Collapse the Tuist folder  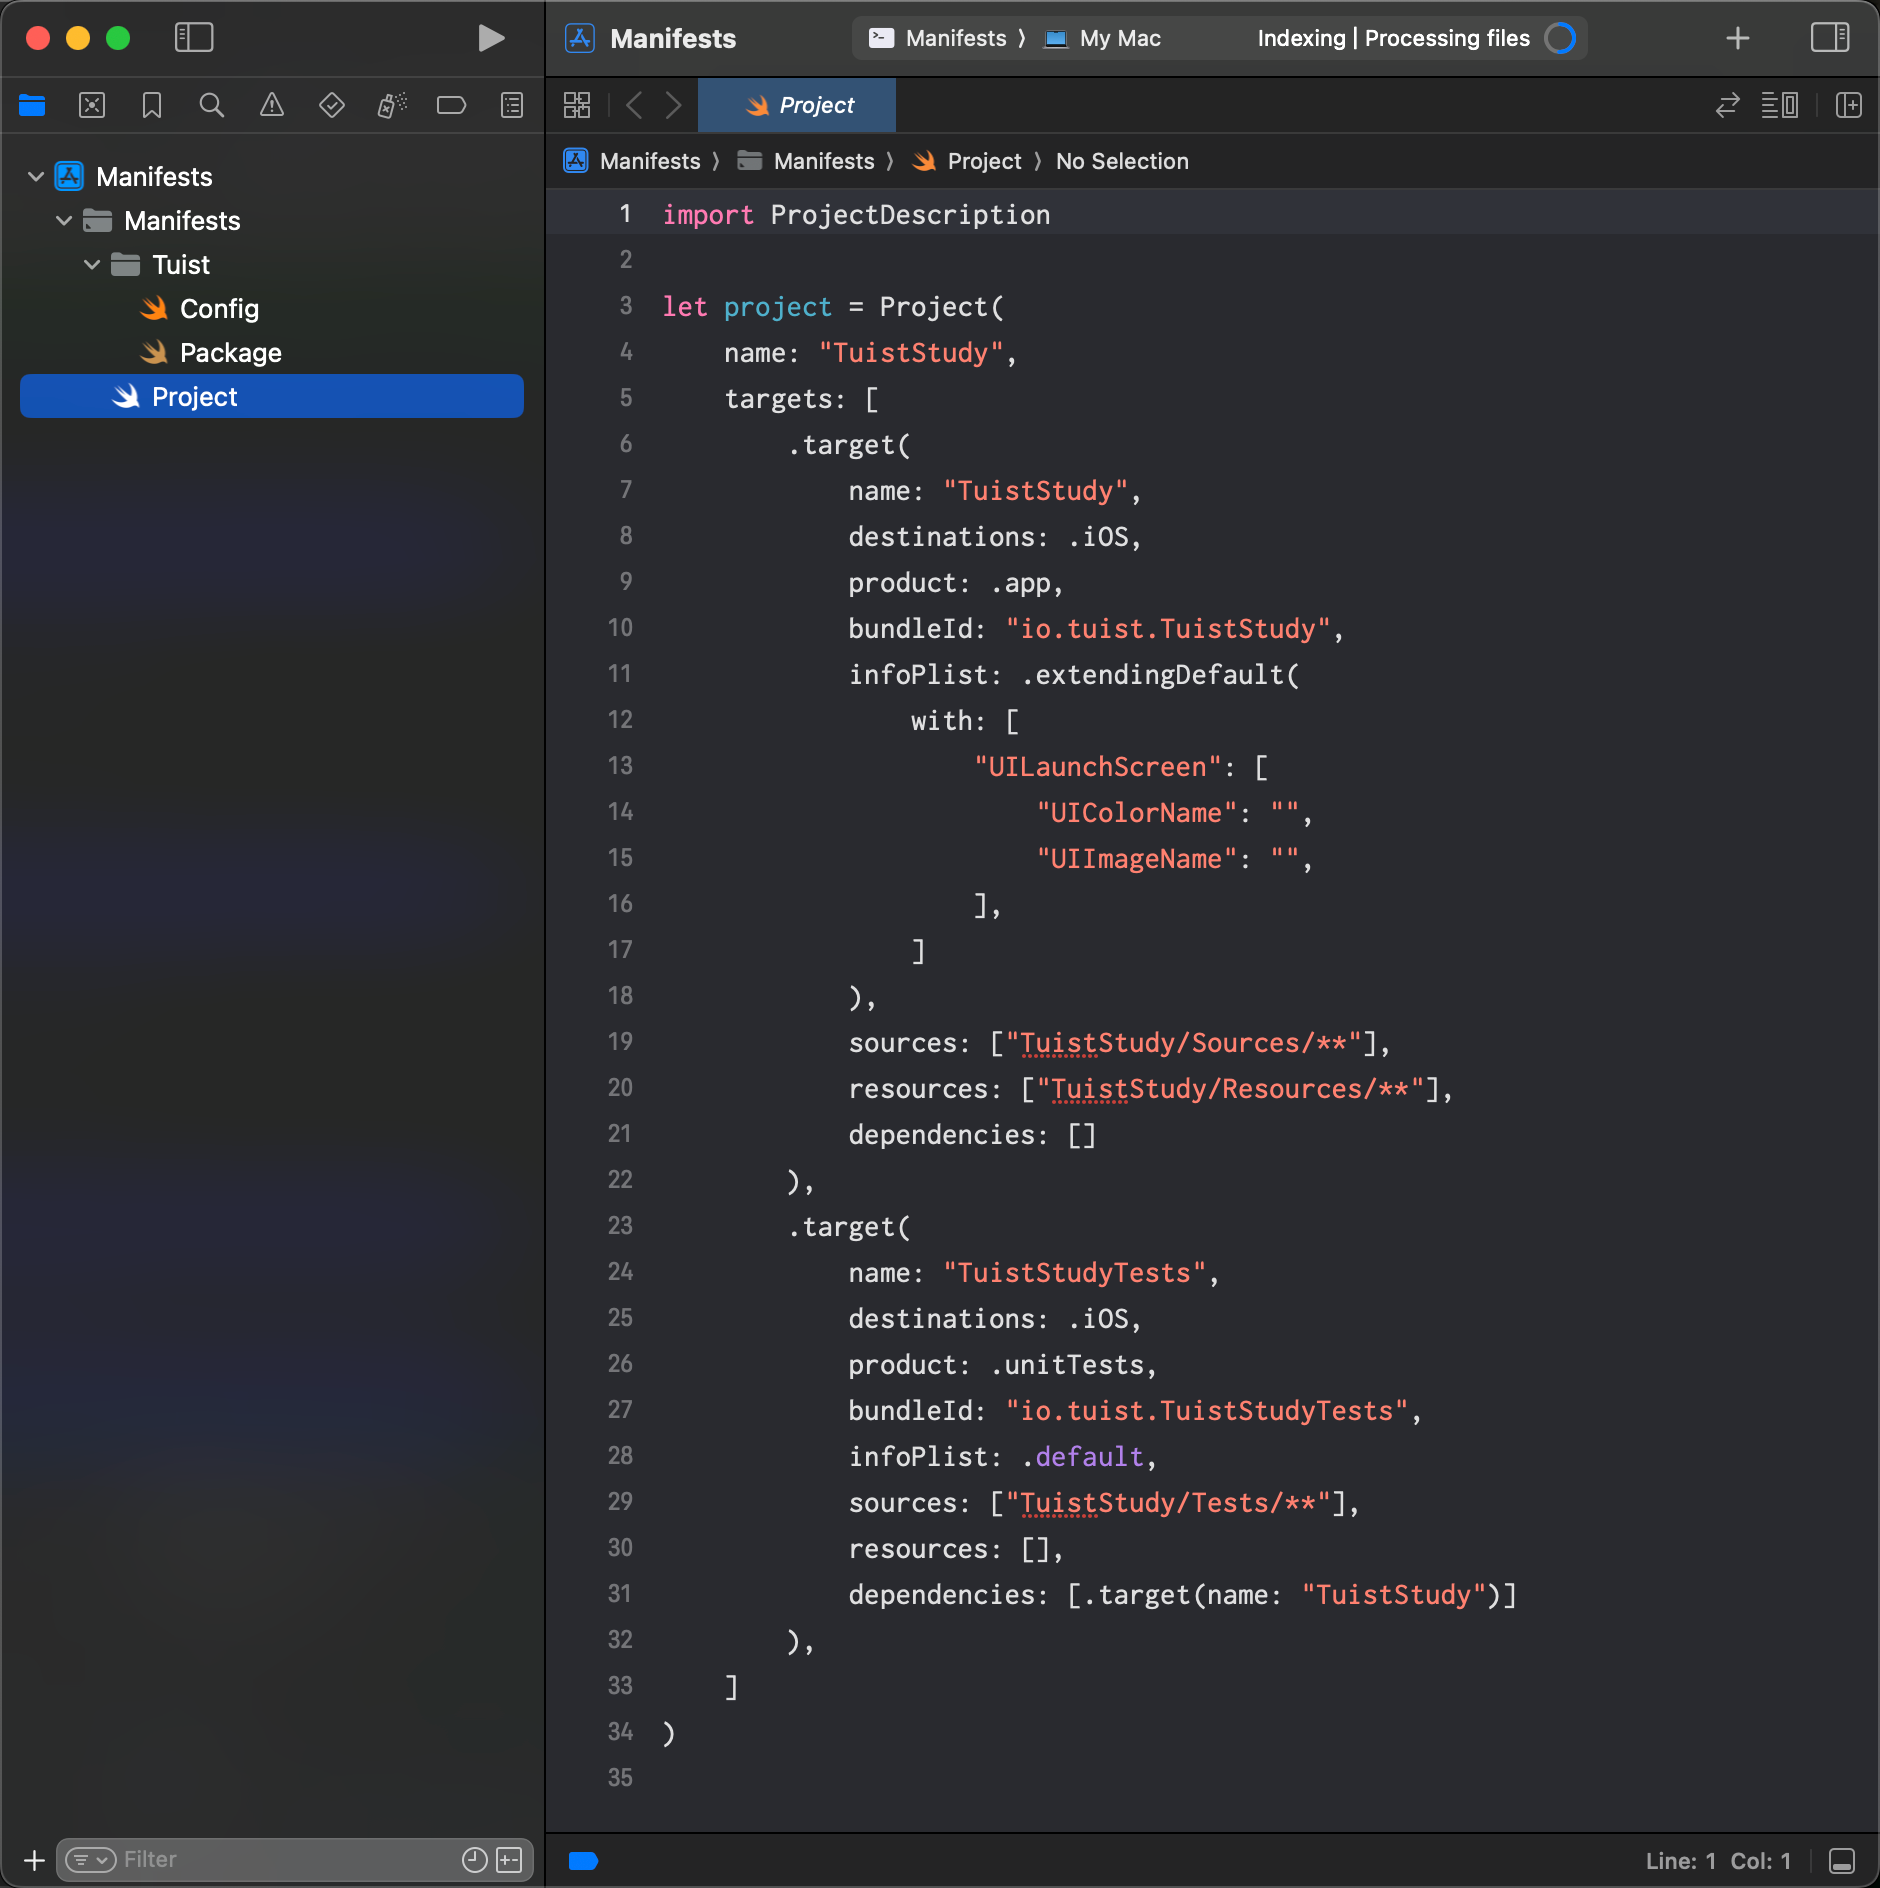[x=92, y=265]
